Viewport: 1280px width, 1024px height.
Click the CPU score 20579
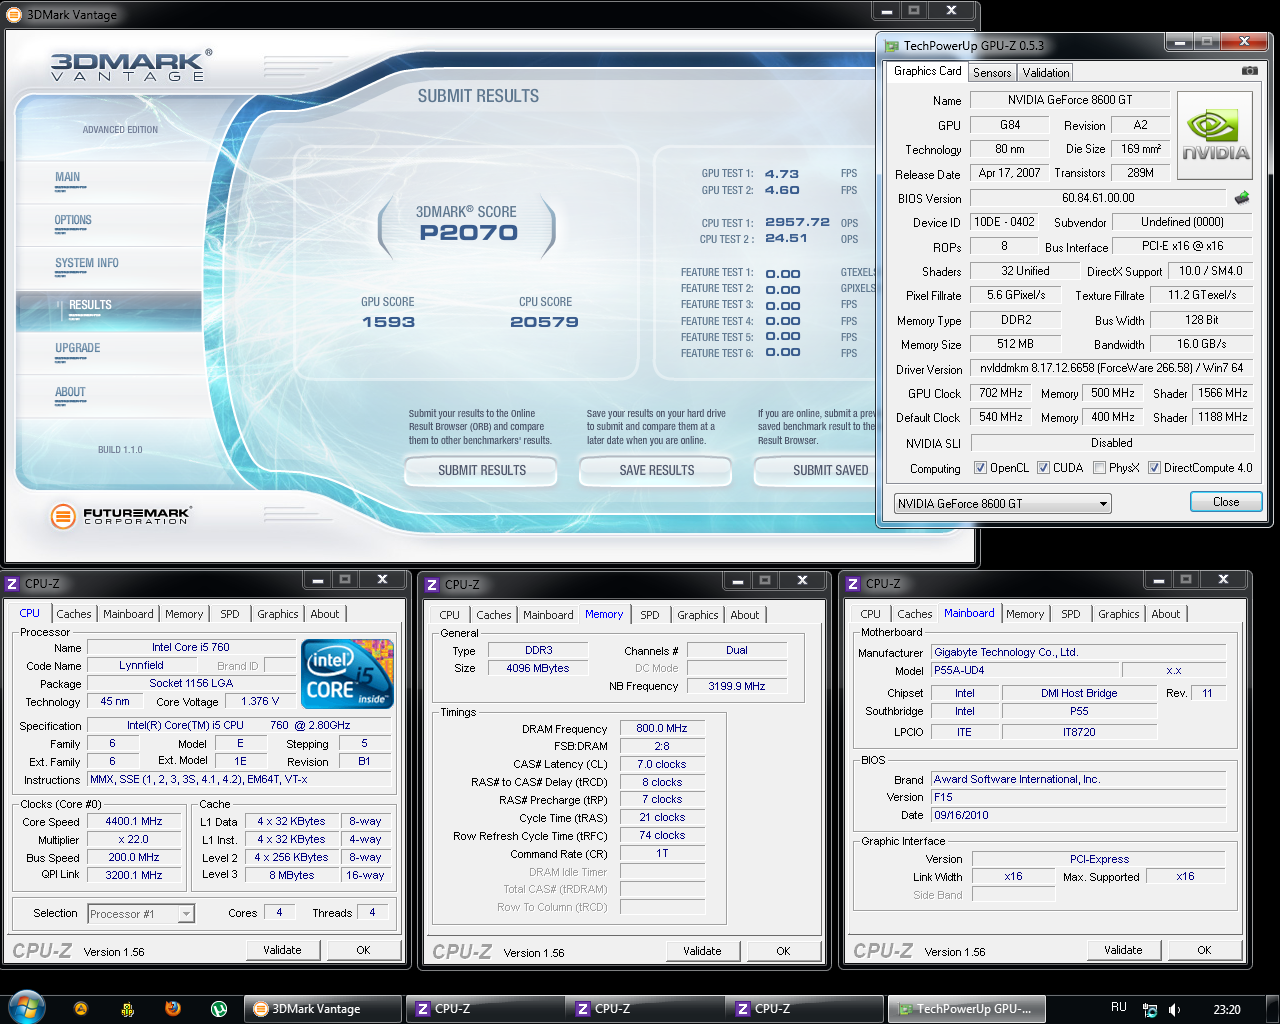pyautogui.click(x=544, y=322)
